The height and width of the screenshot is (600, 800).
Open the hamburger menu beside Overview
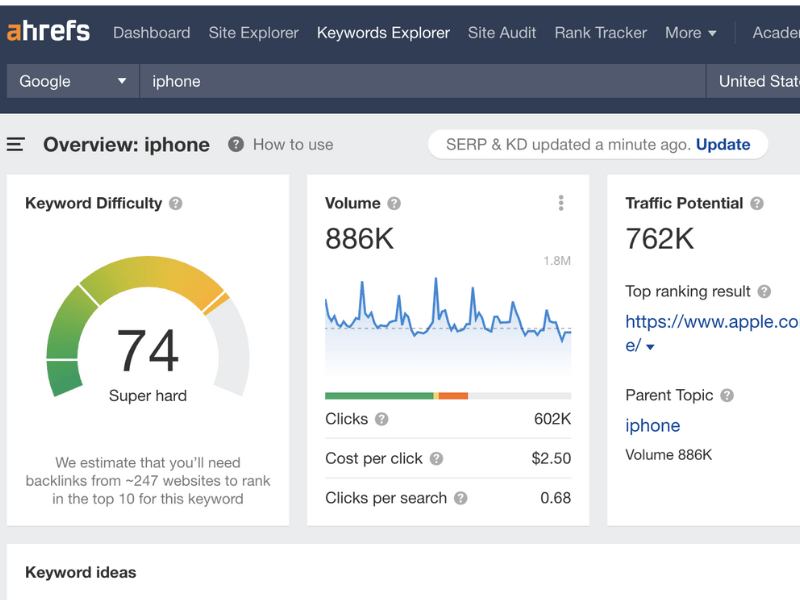pyautogui.click(x=16, y=145)
